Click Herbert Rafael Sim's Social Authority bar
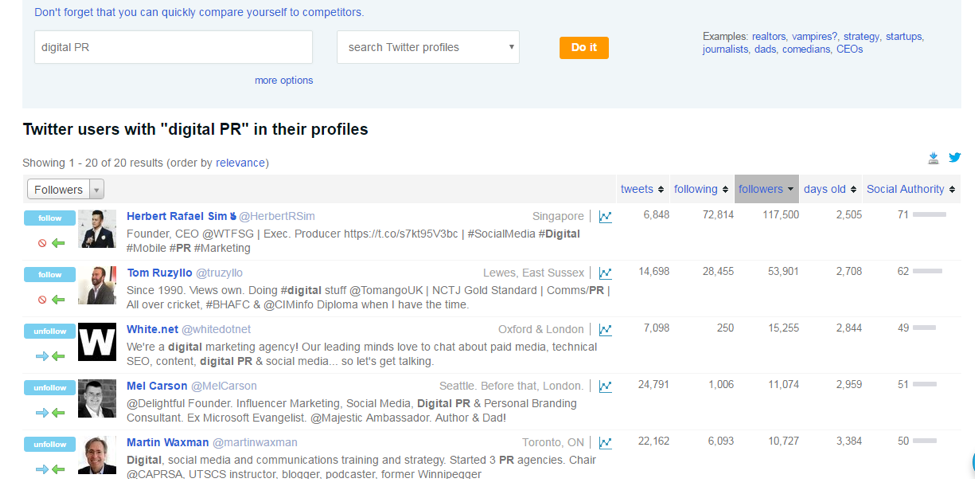Image resolution: width=975 pixels, height=479 pixels. pyautogui.click(x=929, y=215)
